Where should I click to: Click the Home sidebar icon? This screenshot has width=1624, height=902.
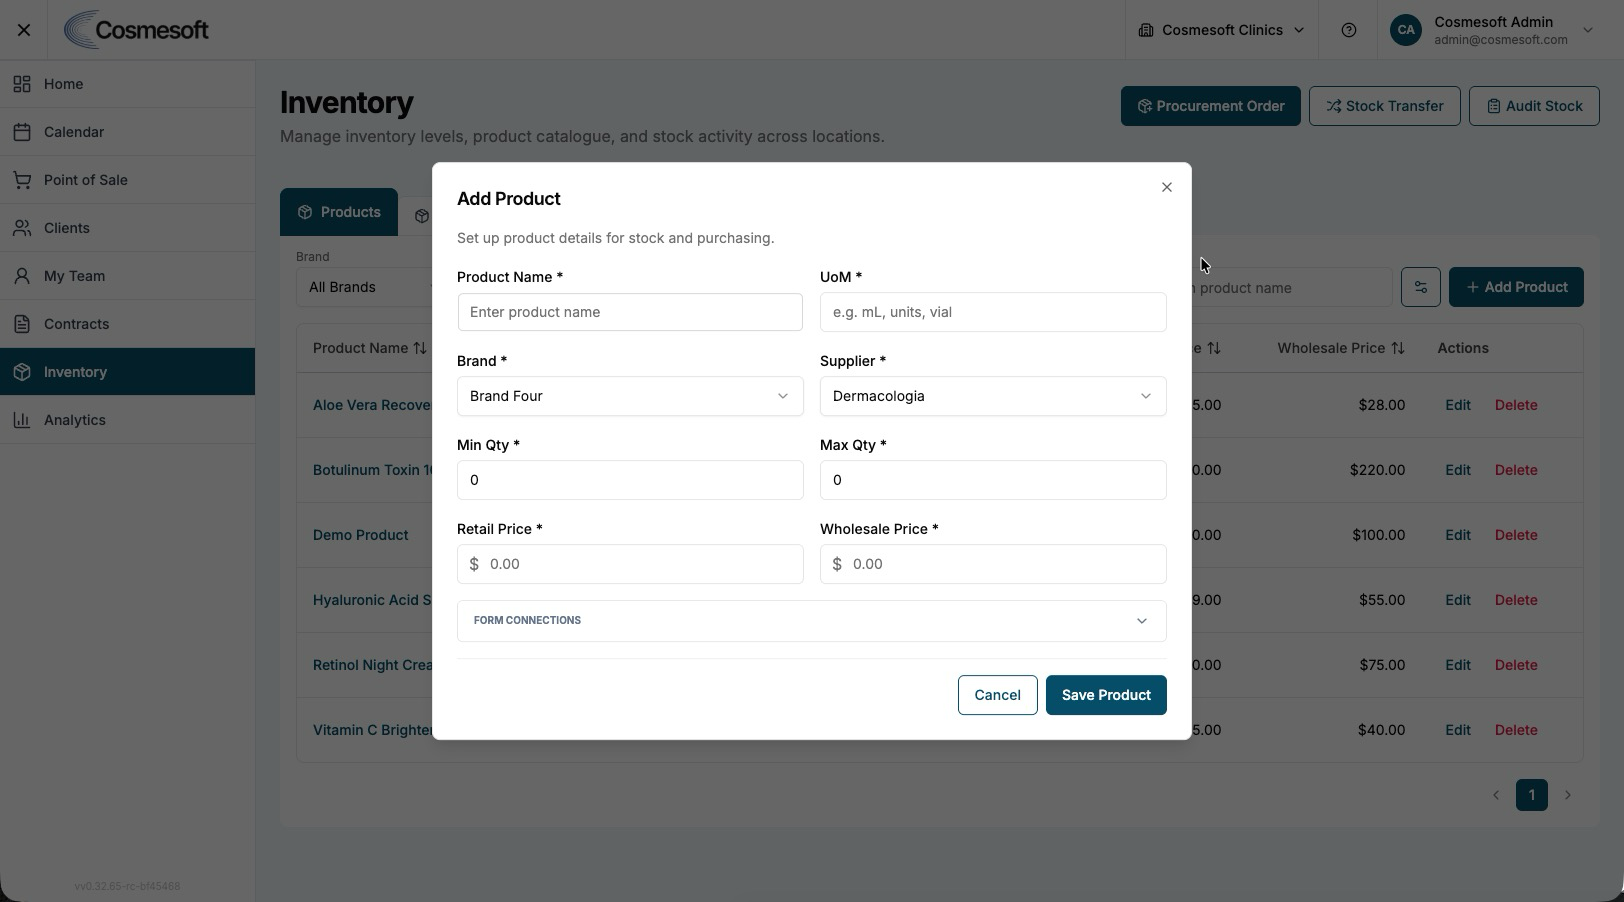point(22,84)
